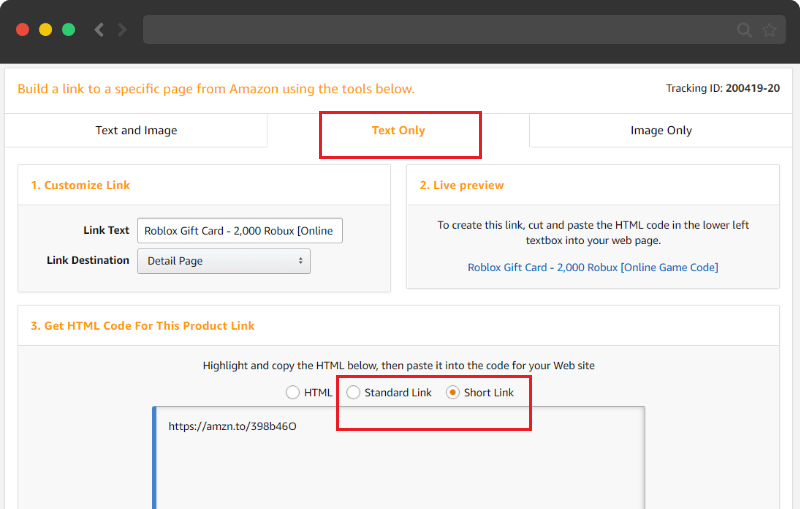
Task: Click the bookmark star icon
Action: coord(769,30)
